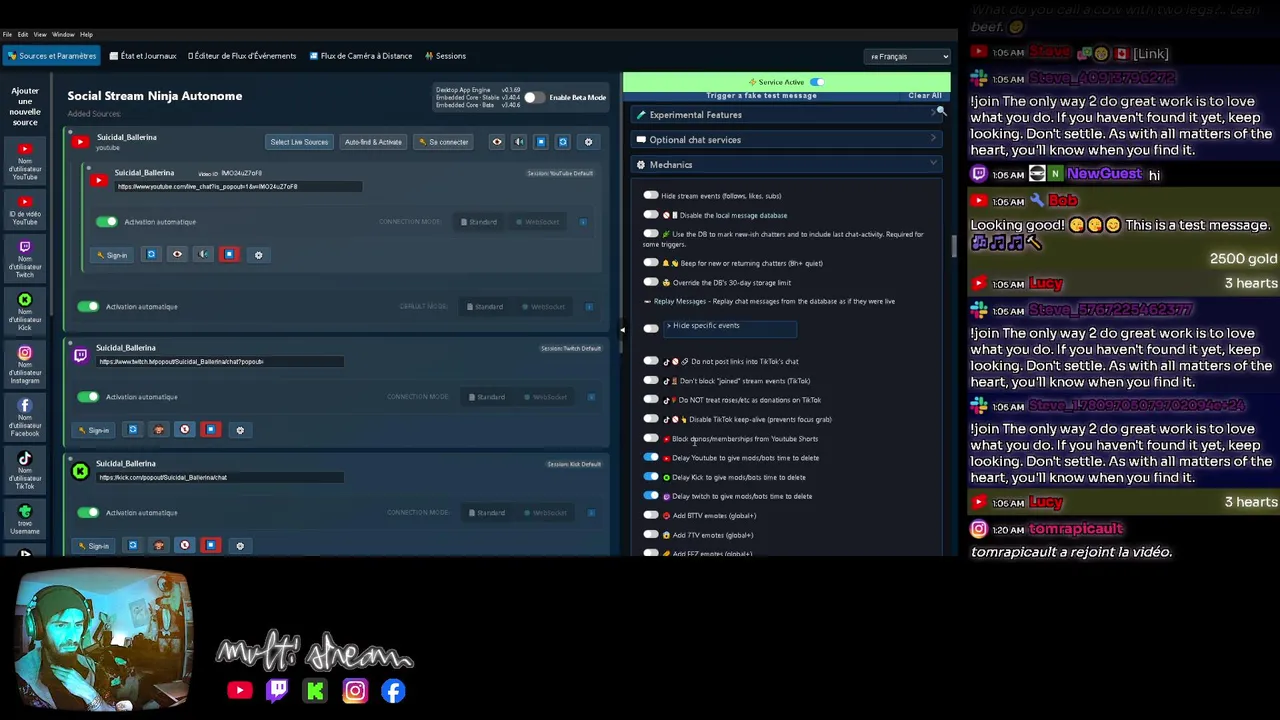Open Flux de Caméra à Distance tab
This screenshot has width=1280, height=720.
(361, 56)
